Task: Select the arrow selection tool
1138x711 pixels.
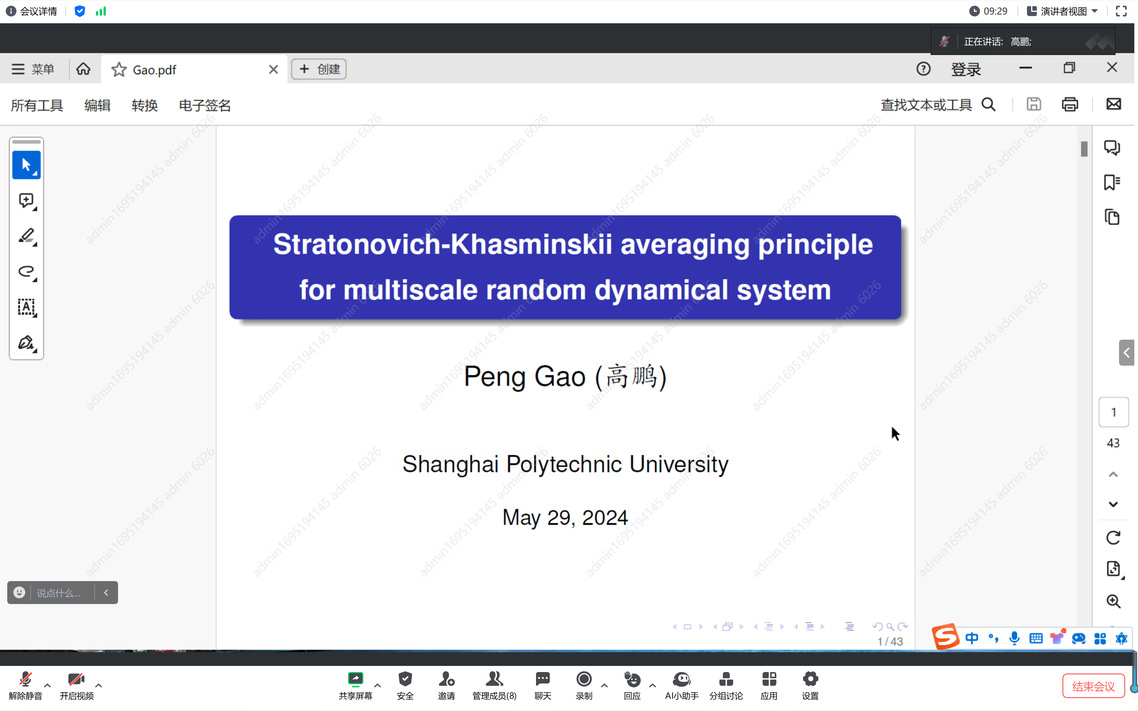Action: coord(26,165)
